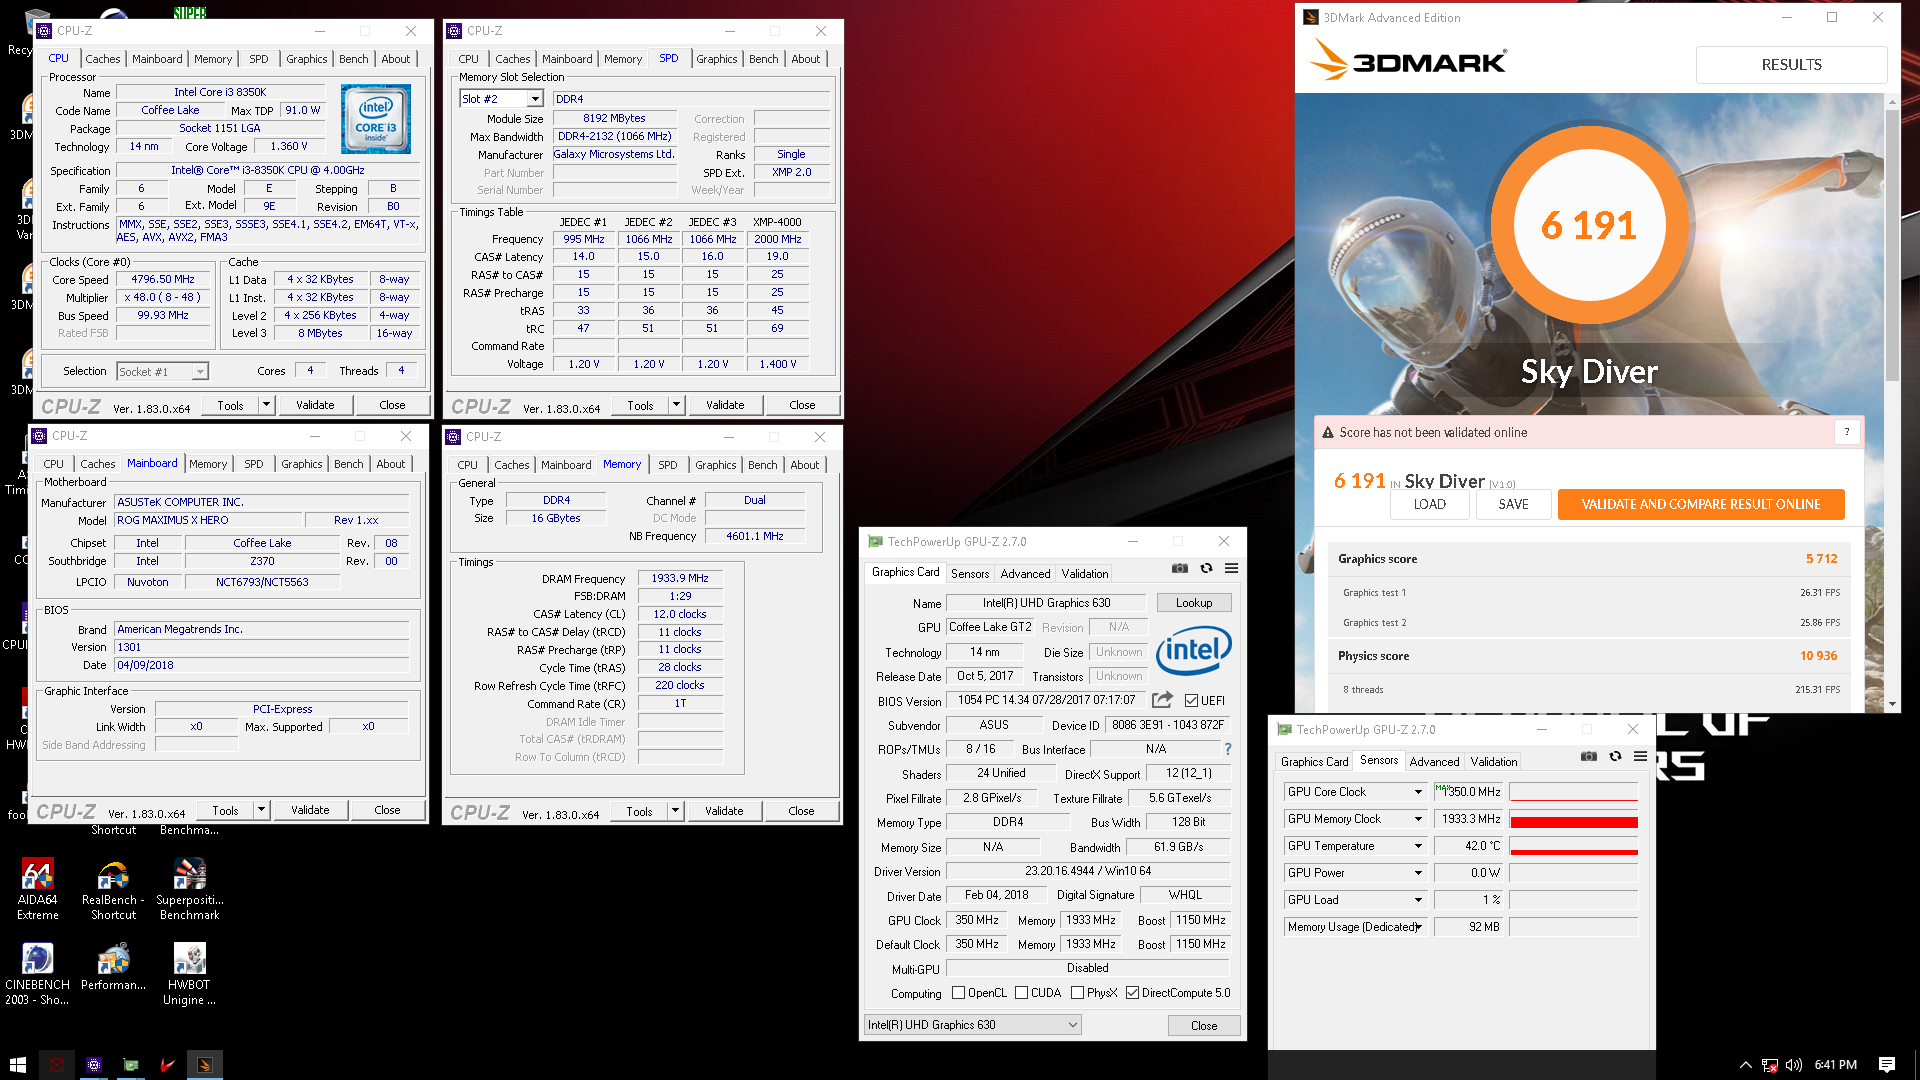Refresh data in GPU-Z Graphics Card window

[x=1206, y=568]
